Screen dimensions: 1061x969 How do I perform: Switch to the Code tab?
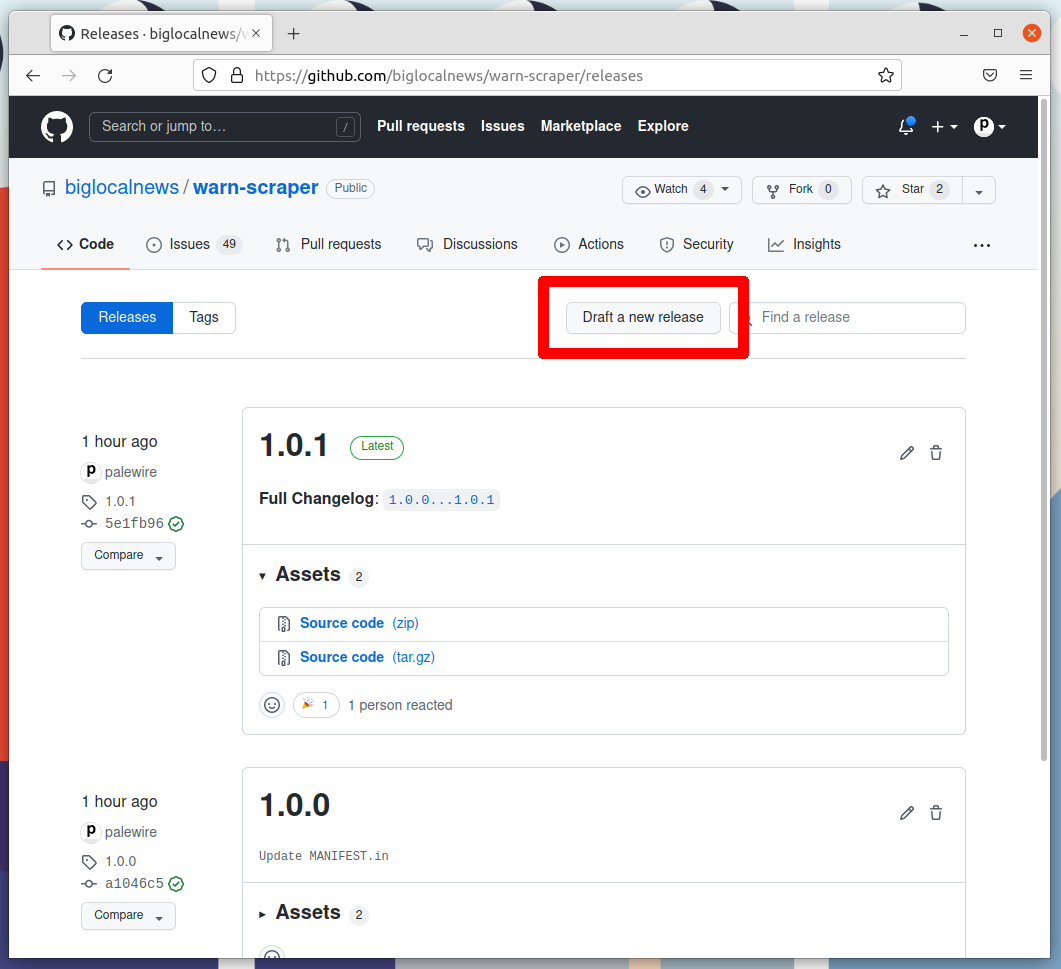(85, 244)
